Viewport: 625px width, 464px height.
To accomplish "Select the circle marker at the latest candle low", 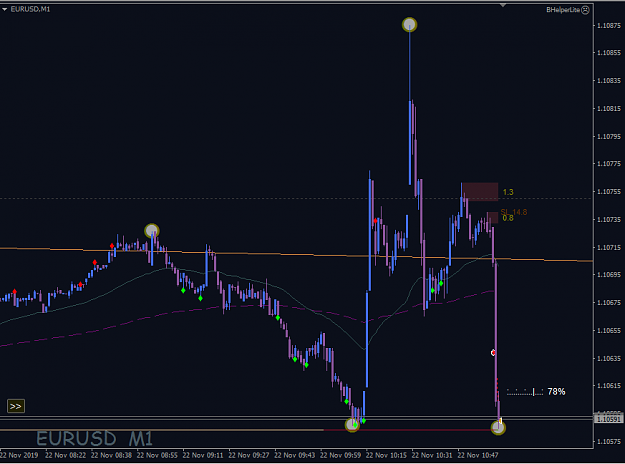I will point(498,428).
